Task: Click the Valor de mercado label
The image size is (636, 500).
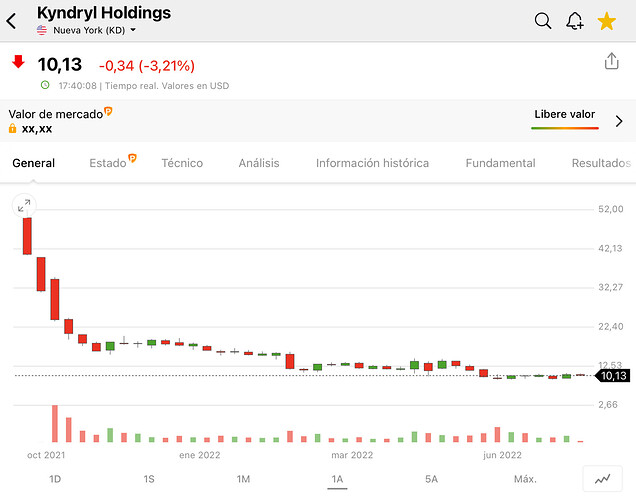Action: pyautogui.click(x=56, y=114)
